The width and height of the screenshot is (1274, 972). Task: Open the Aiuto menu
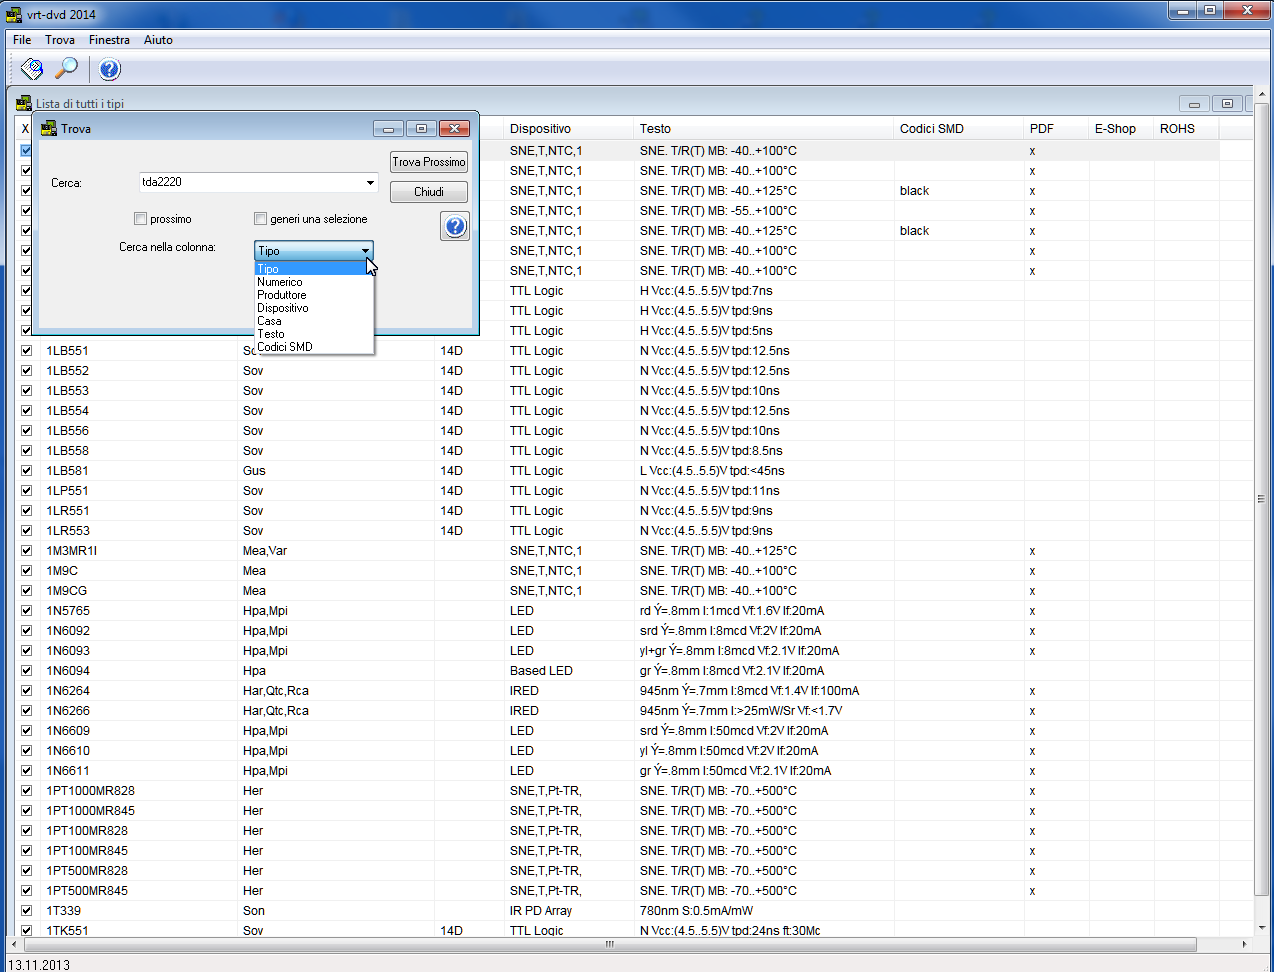[x=158, y=40]
